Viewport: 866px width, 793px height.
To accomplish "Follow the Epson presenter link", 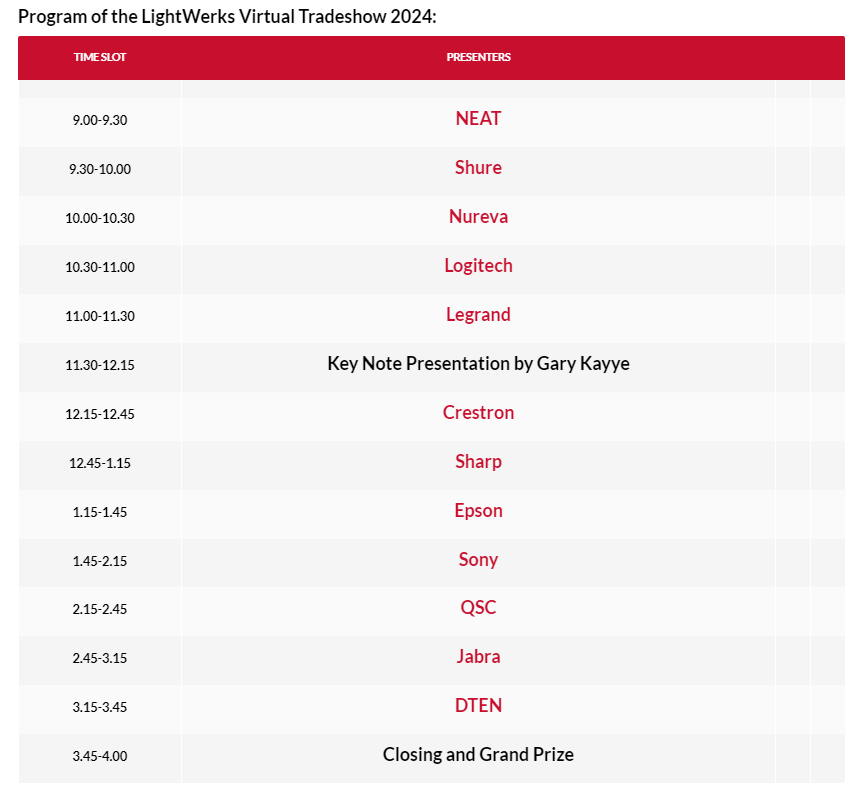I will (478, 510).
